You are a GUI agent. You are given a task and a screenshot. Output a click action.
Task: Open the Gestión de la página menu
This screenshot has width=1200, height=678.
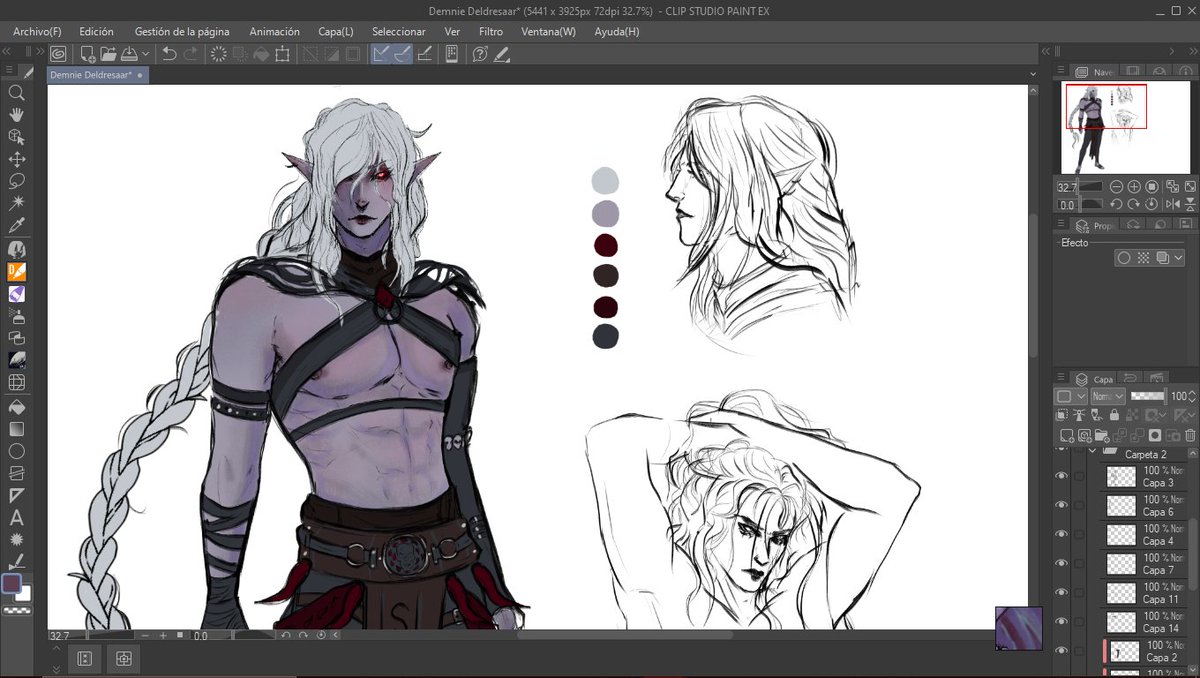coord(184,32)
